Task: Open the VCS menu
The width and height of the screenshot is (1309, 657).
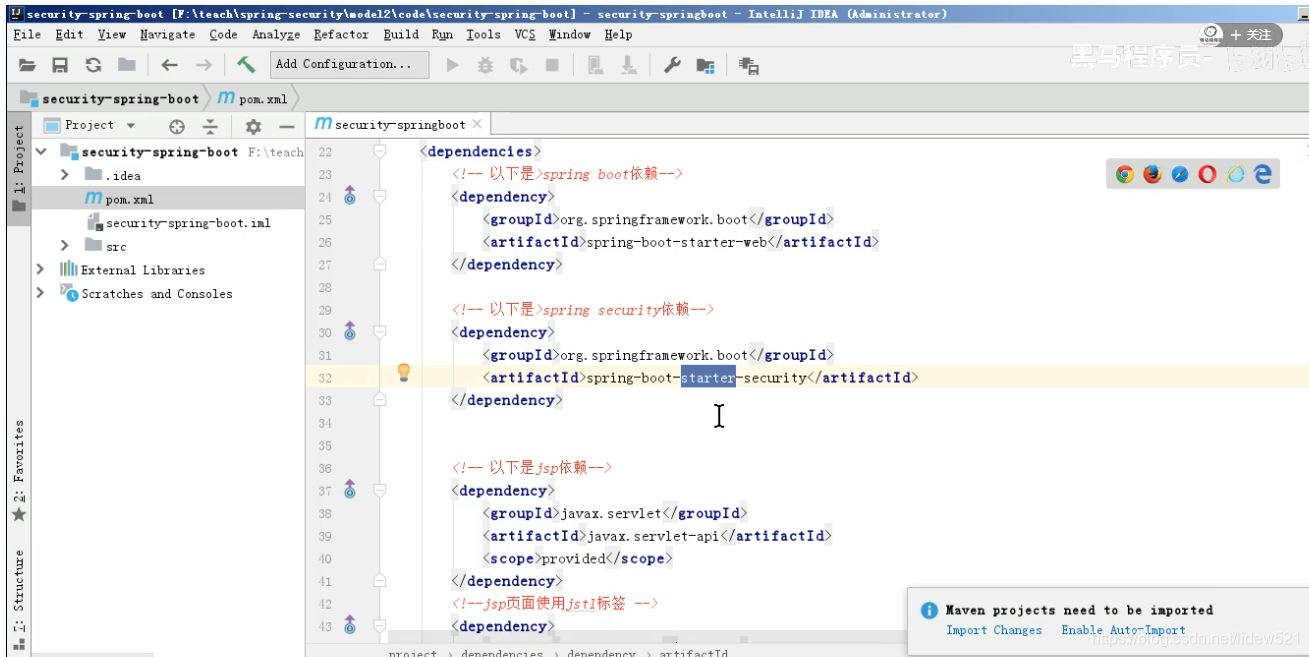Action: pos(525,34)
